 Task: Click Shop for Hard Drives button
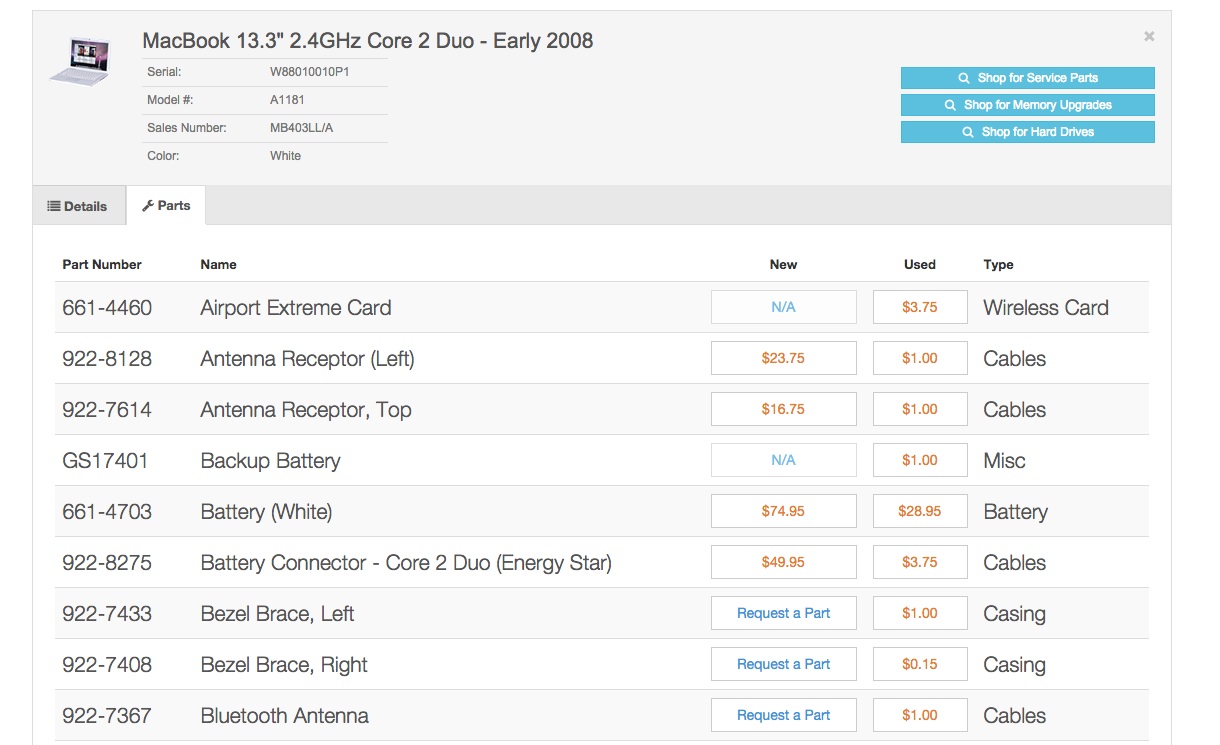(1027, 132)
